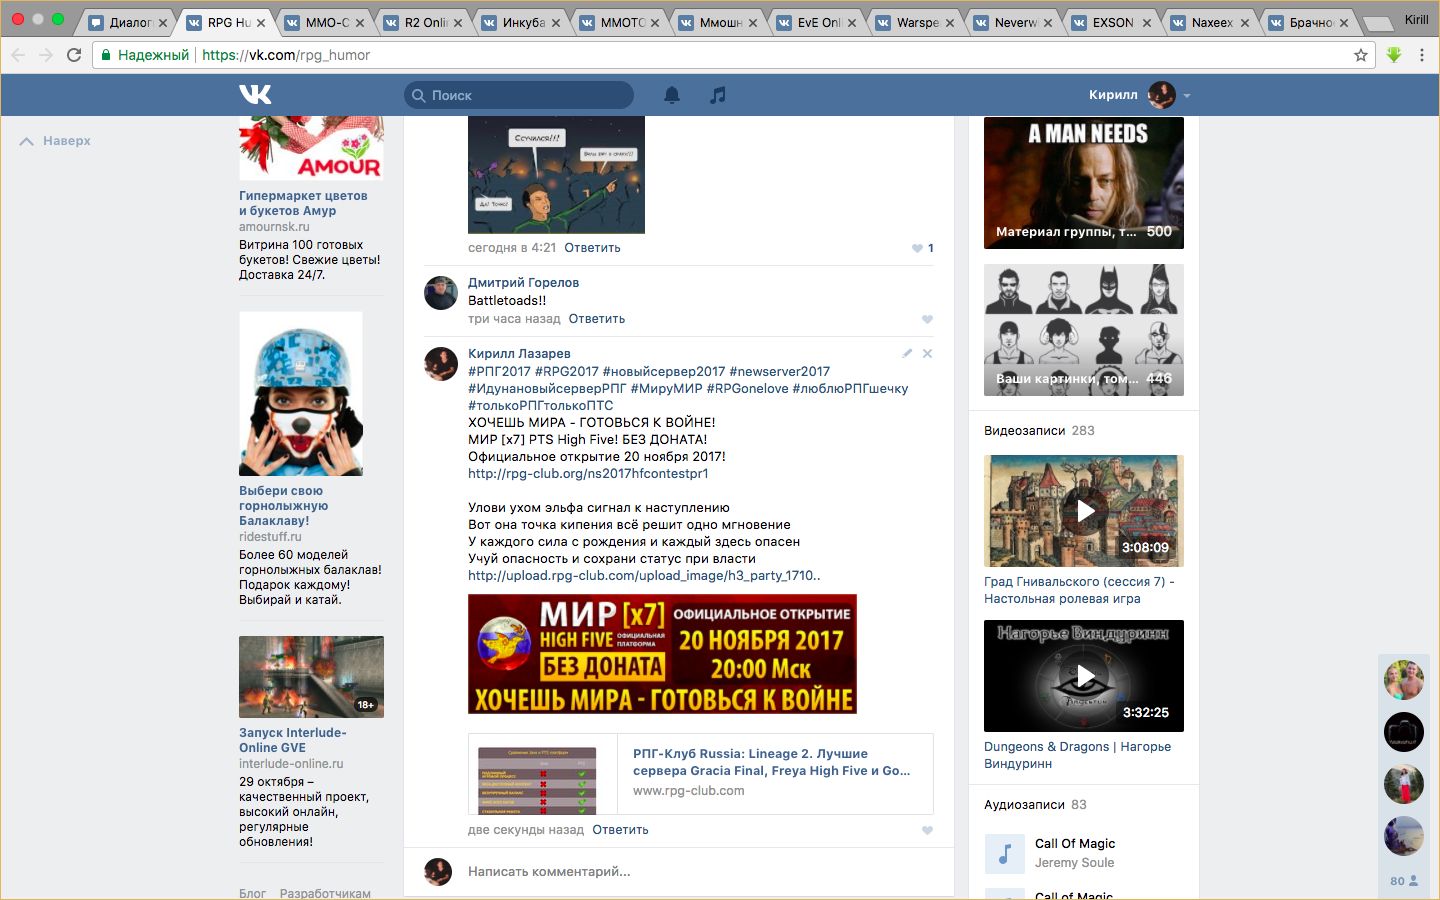1440x900 pixels.
Task: Click the #RPGonelove hashtag
Action: click(747, 388)
